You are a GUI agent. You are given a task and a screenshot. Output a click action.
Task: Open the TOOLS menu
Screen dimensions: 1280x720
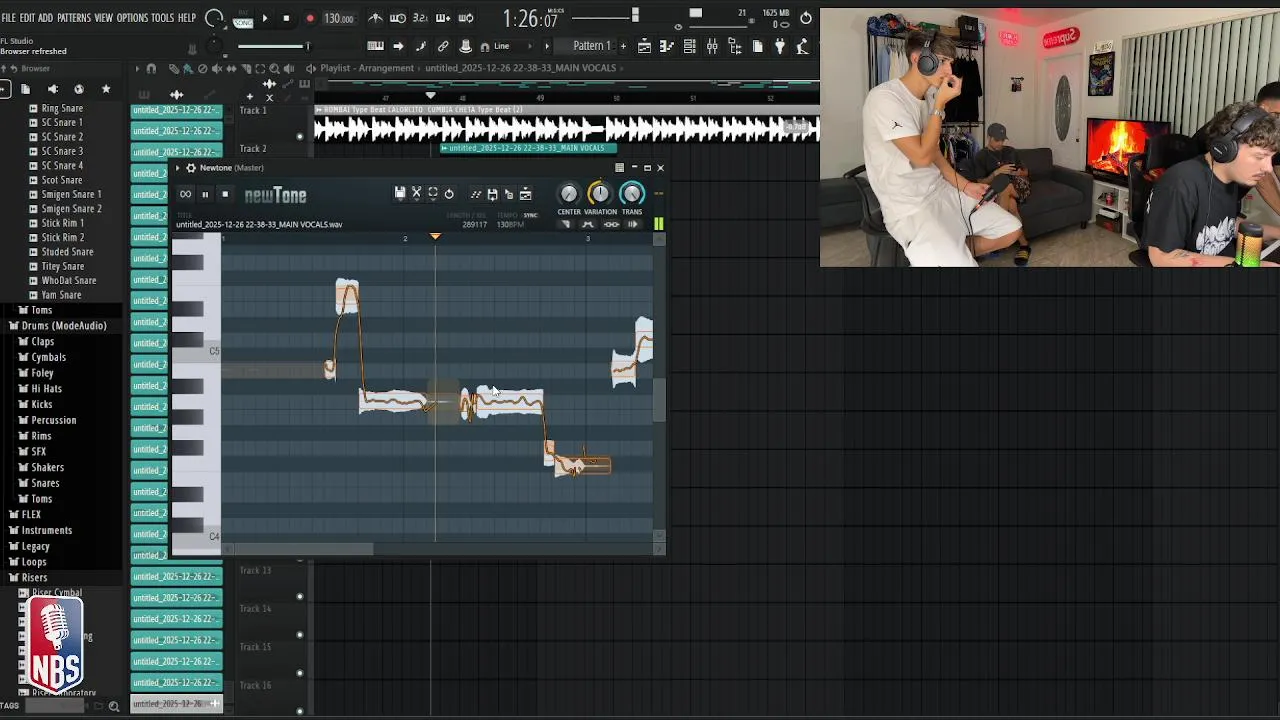(163, 18)
